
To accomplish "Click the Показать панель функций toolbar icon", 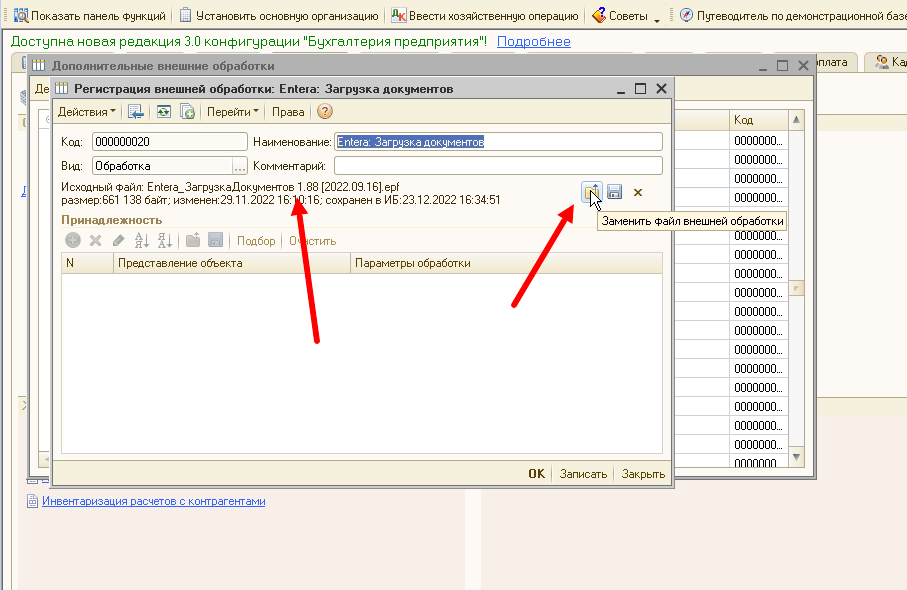I will [x=21, y=16].
